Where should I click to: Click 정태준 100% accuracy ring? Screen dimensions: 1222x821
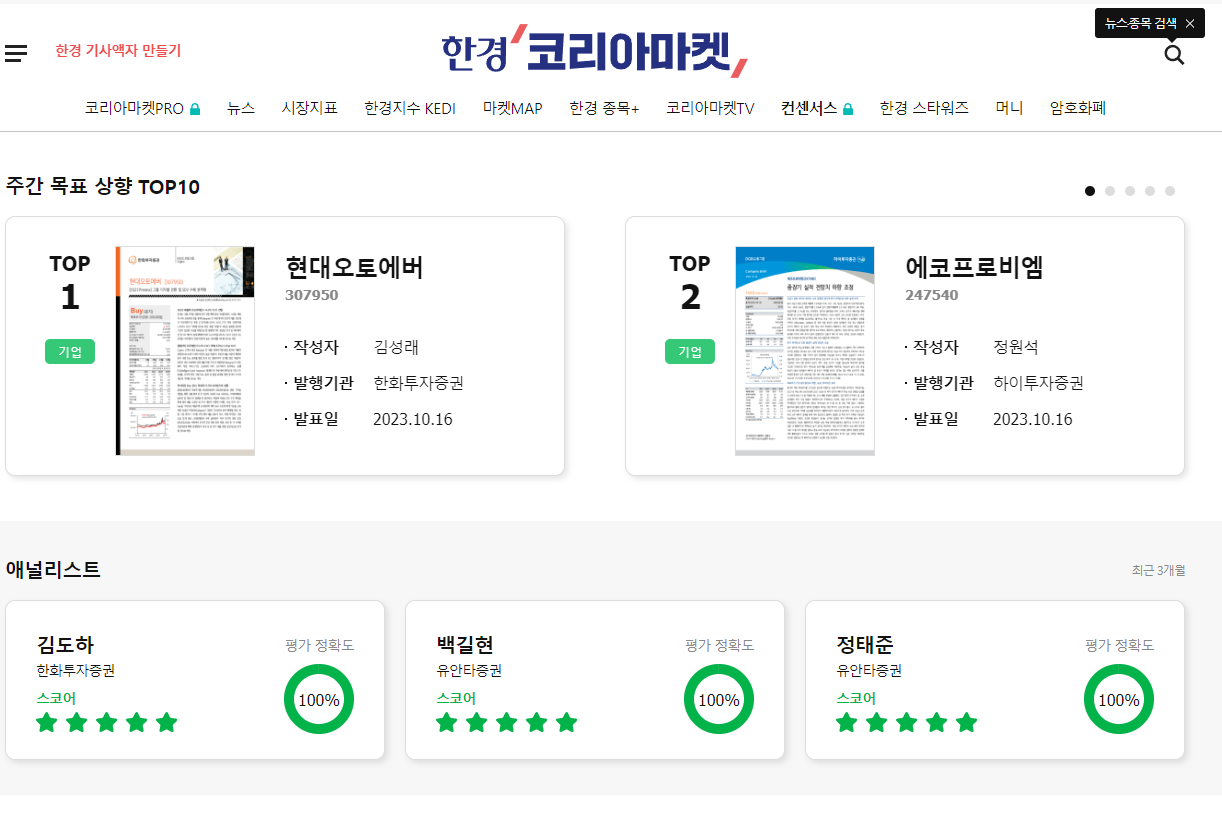(x=1119, y=699)
